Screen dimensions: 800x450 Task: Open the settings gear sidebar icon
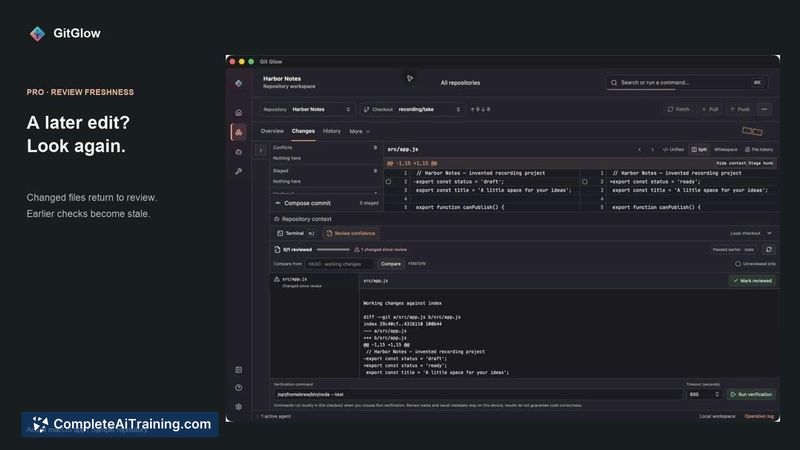click(x=238, y=407)
